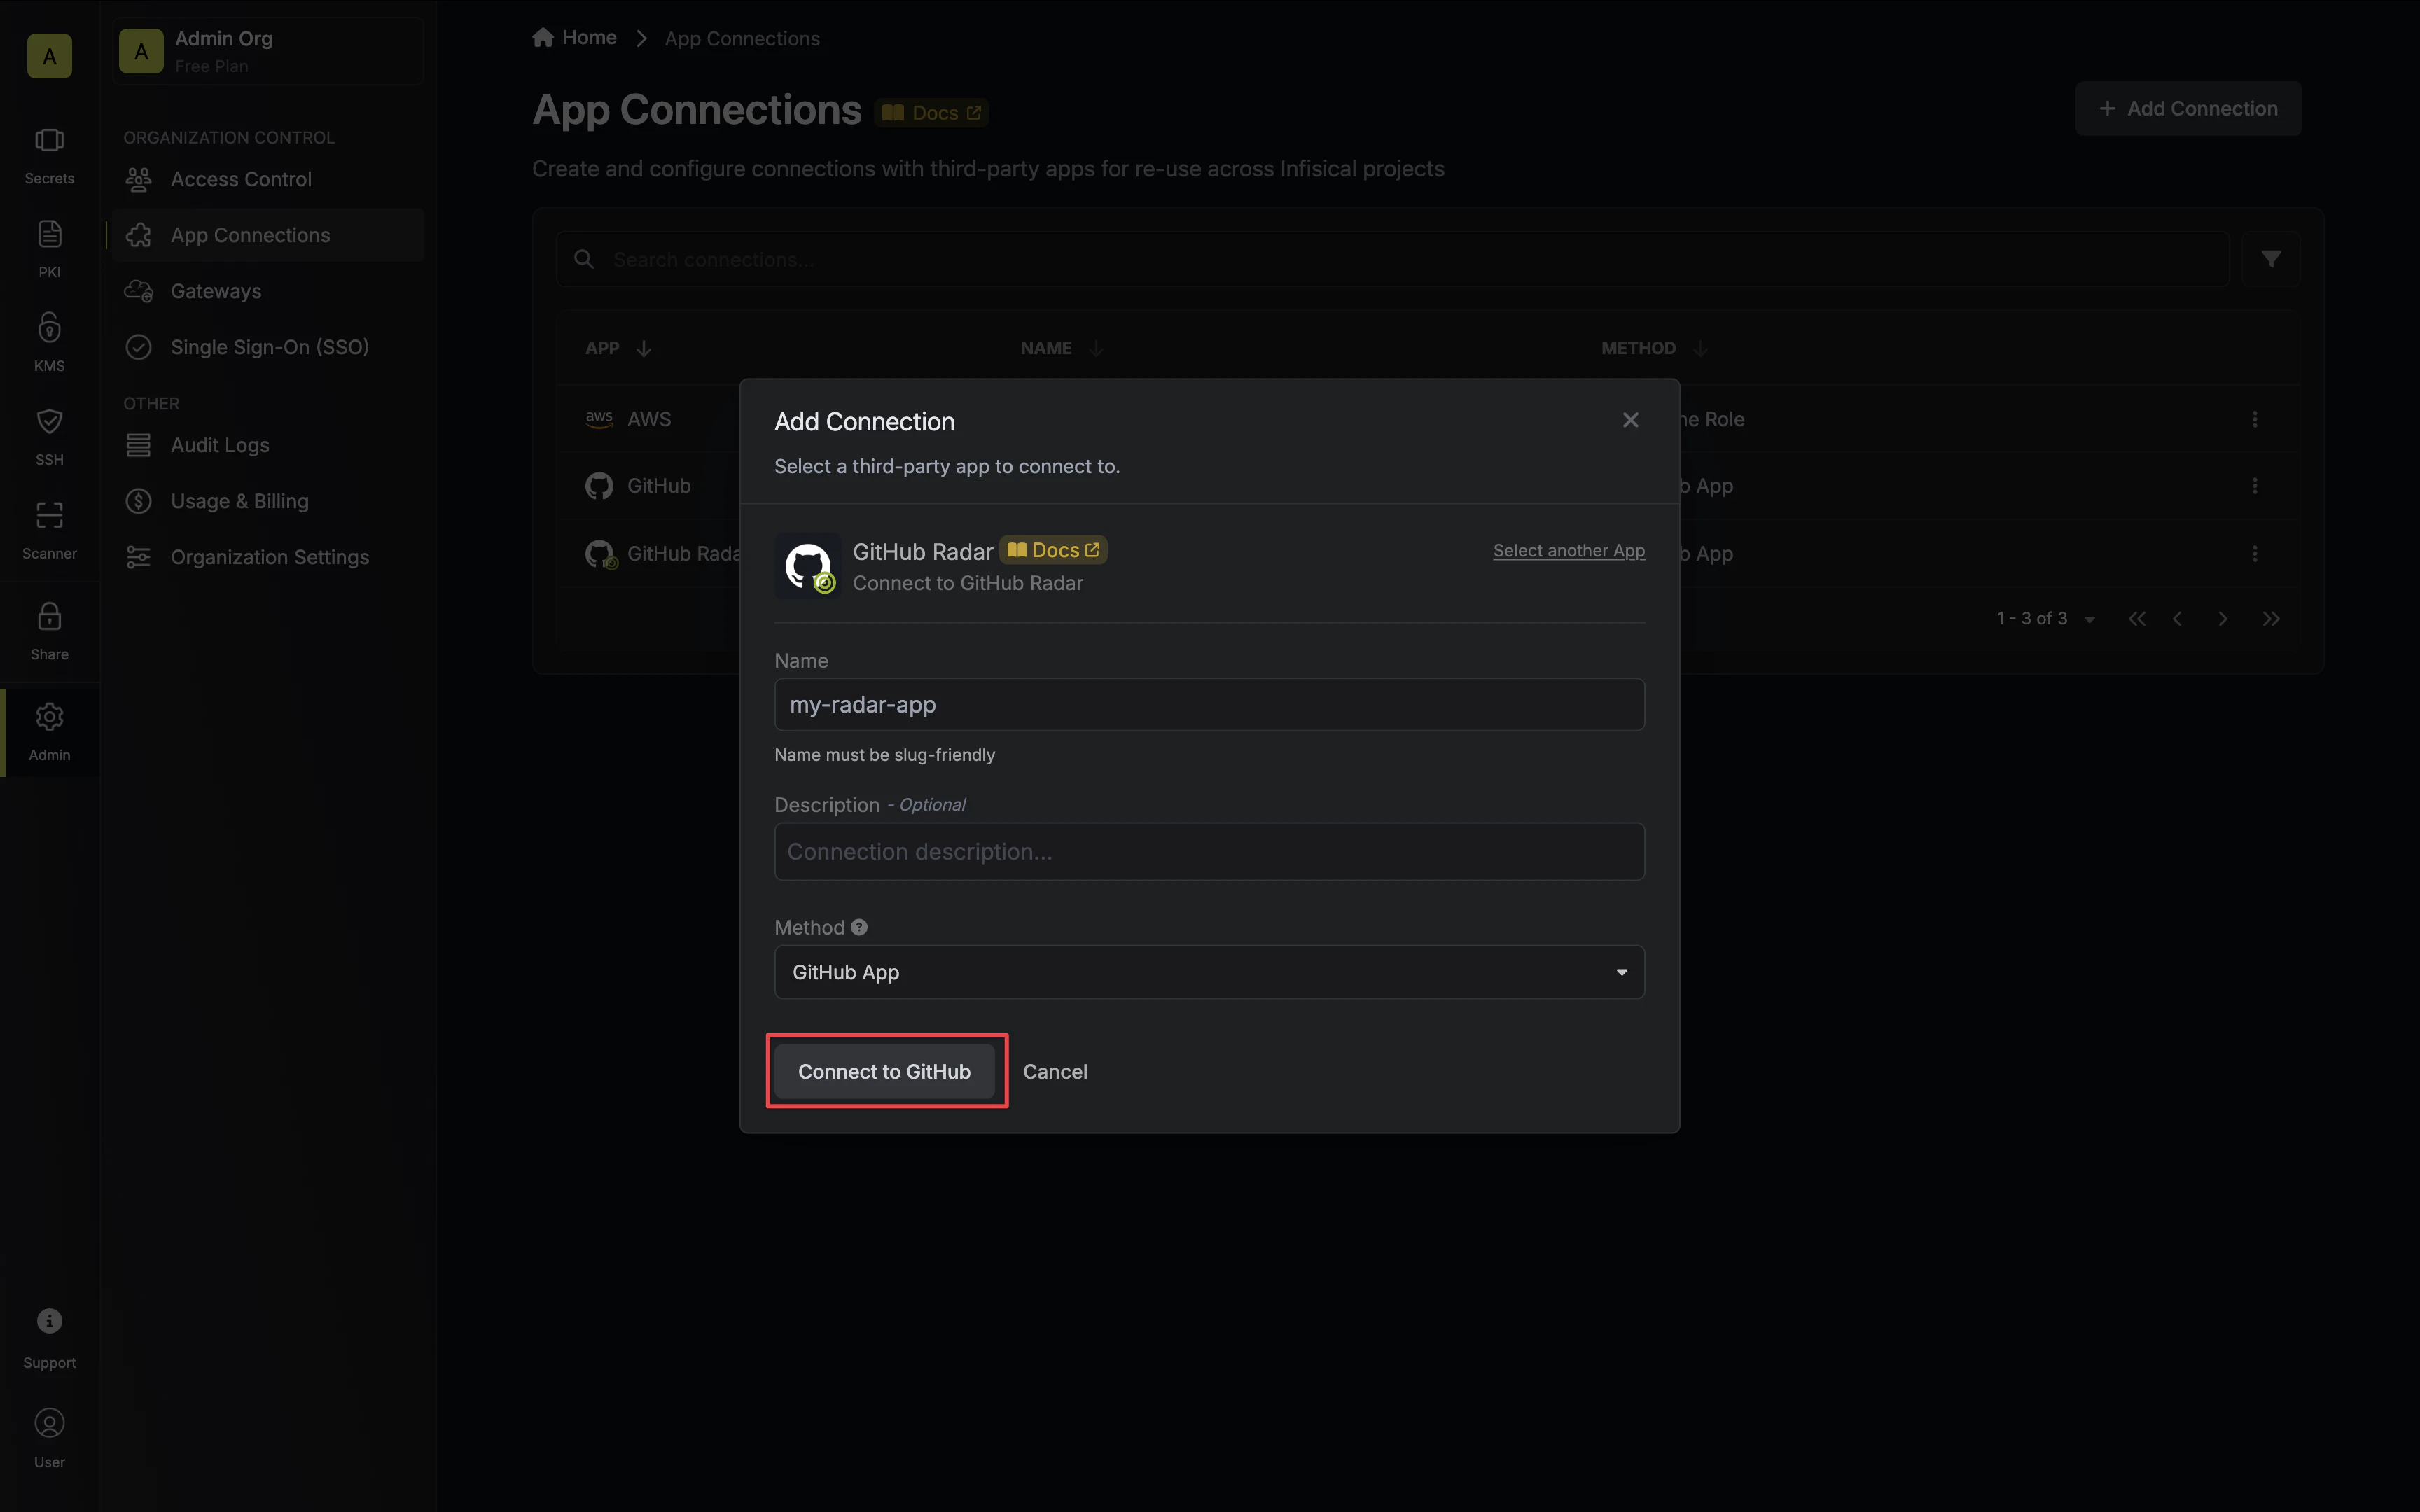This screenshot has height=1512, width=2420.
Task: Click the AWS row app name
Action: (649, 419)
